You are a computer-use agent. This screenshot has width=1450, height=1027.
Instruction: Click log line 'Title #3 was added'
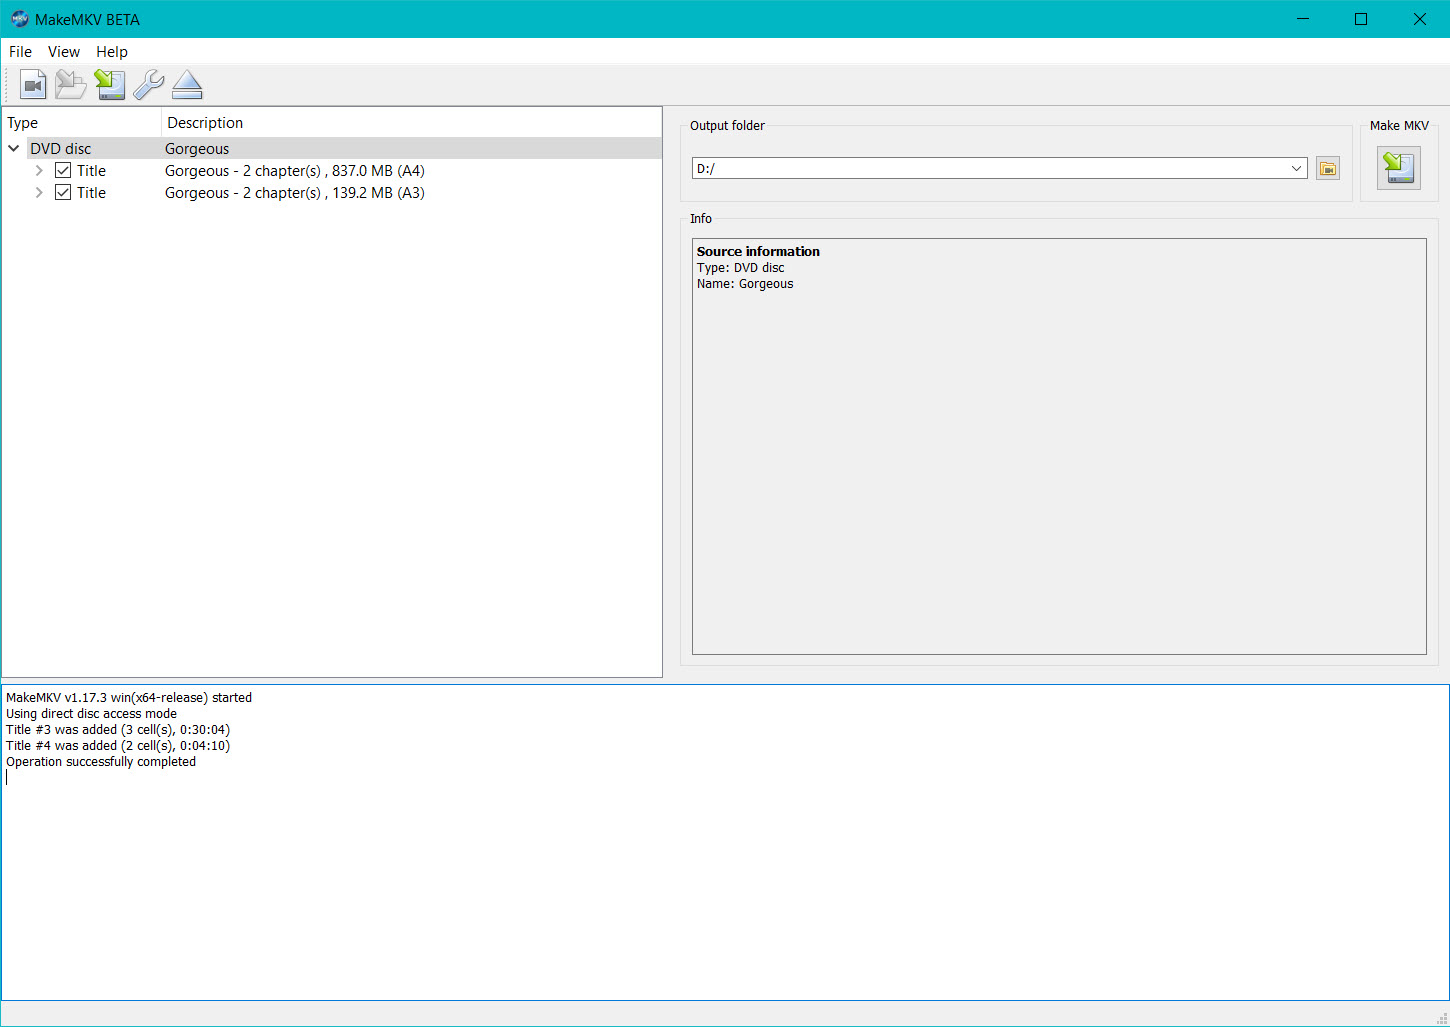(118, 730)
